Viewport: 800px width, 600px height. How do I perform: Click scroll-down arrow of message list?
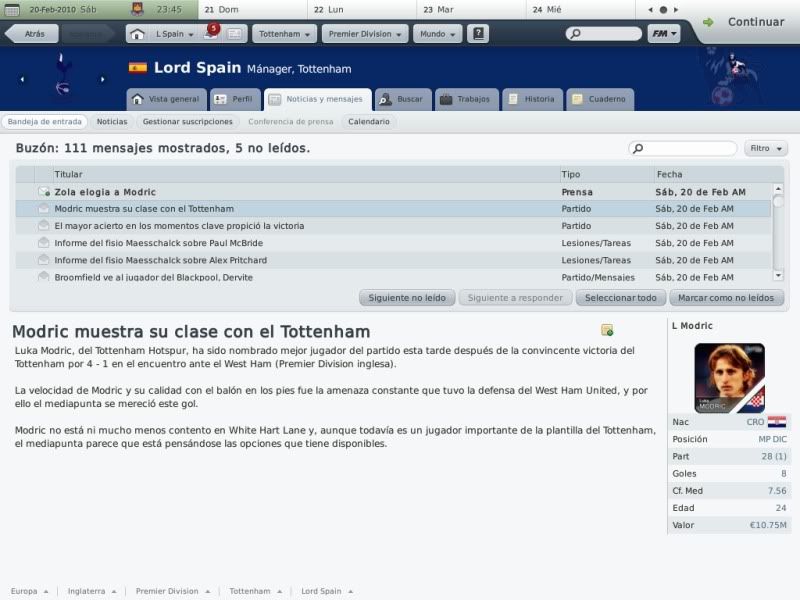pos(778,276)
